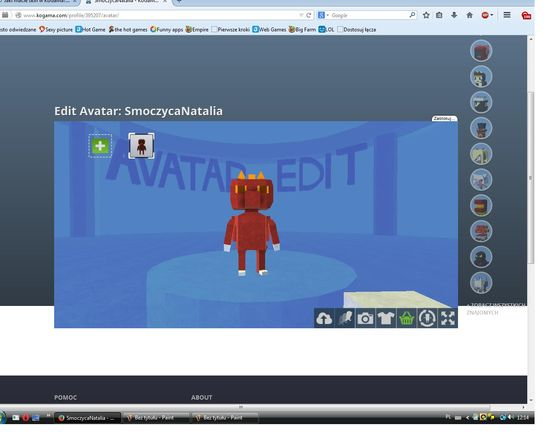Open the 'Pierwsze kroki' bookmark
The height and width of the screenshot is (440, 550).
click(230, 29)
